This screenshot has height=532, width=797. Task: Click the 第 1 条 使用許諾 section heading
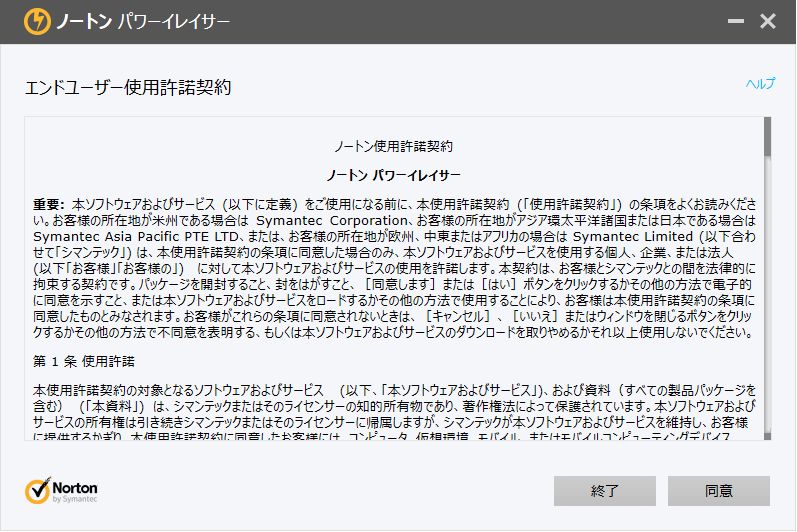click(x=84, y=362)
